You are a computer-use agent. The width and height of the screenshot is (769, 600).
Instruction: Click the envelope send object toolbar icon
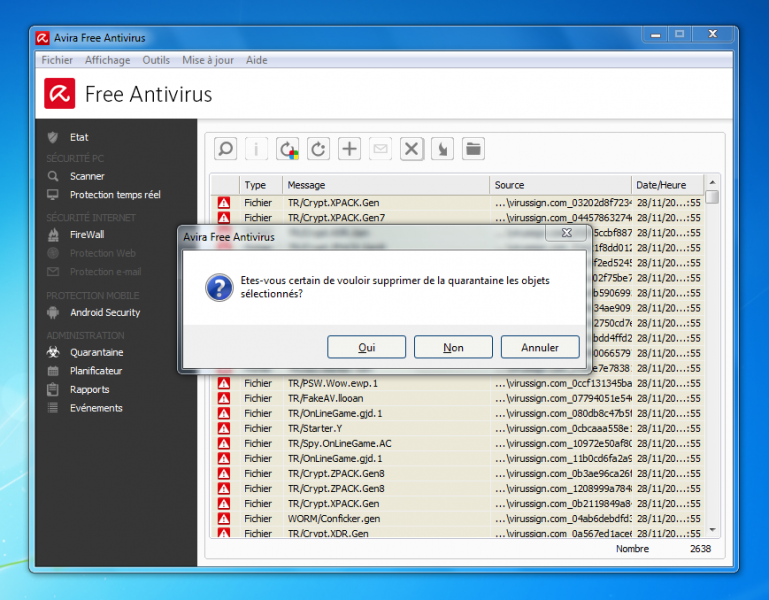[381, 149]
